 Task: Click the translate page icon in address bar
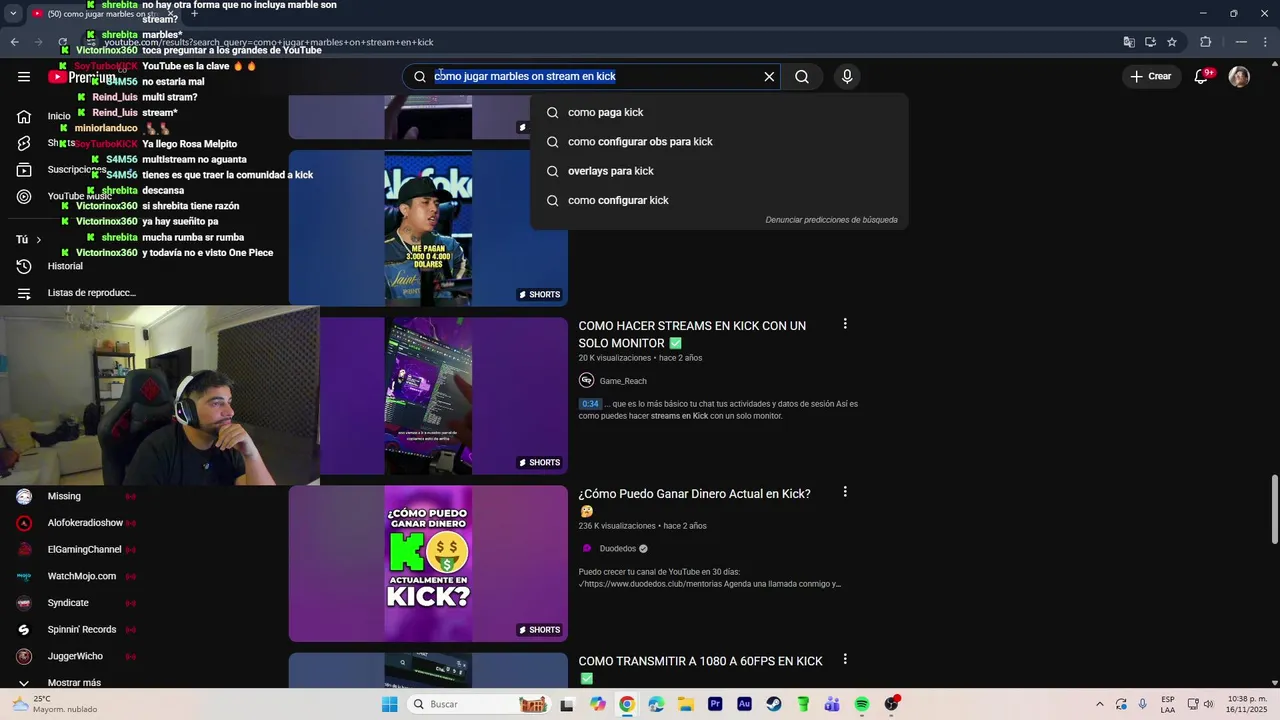tap(1129, 42)
